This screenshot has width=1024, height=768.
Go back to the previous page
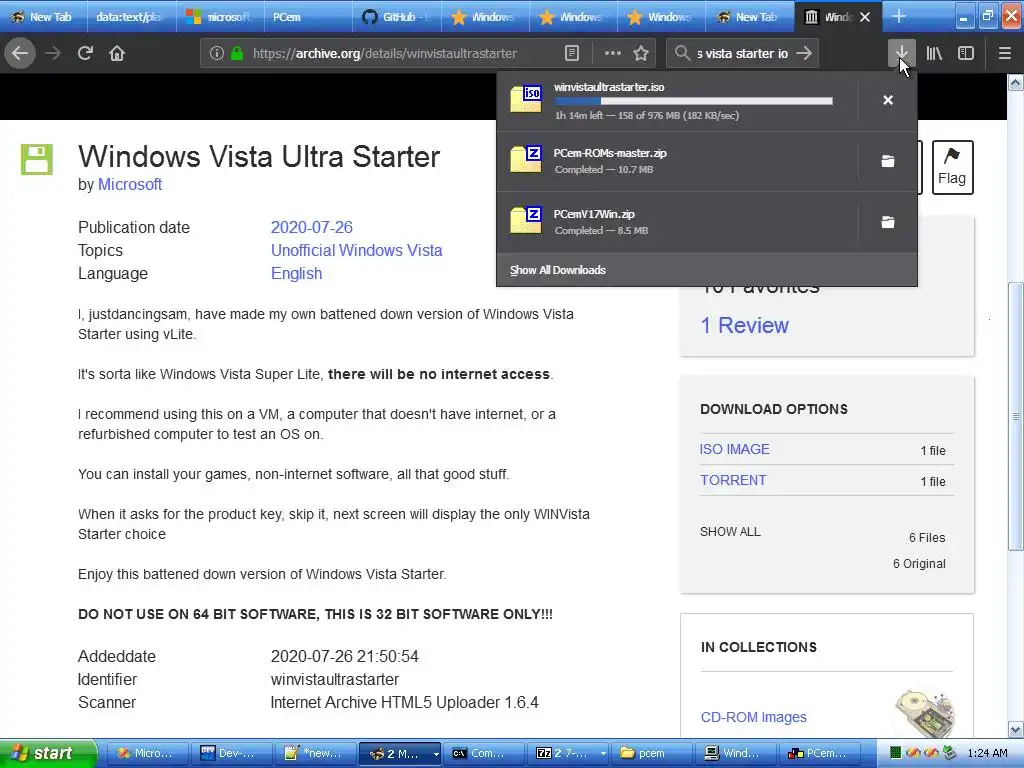[x=20, y=54]
